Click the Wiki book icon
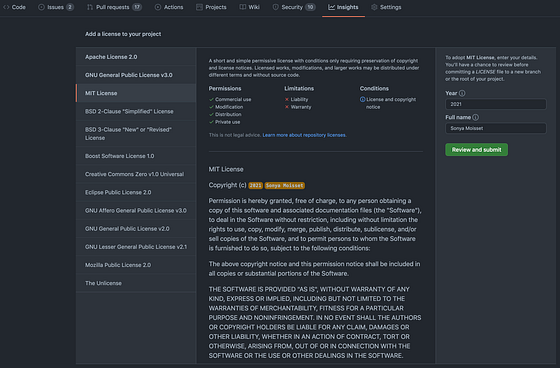This screenshot has width=560, height=368. [242, 7]
